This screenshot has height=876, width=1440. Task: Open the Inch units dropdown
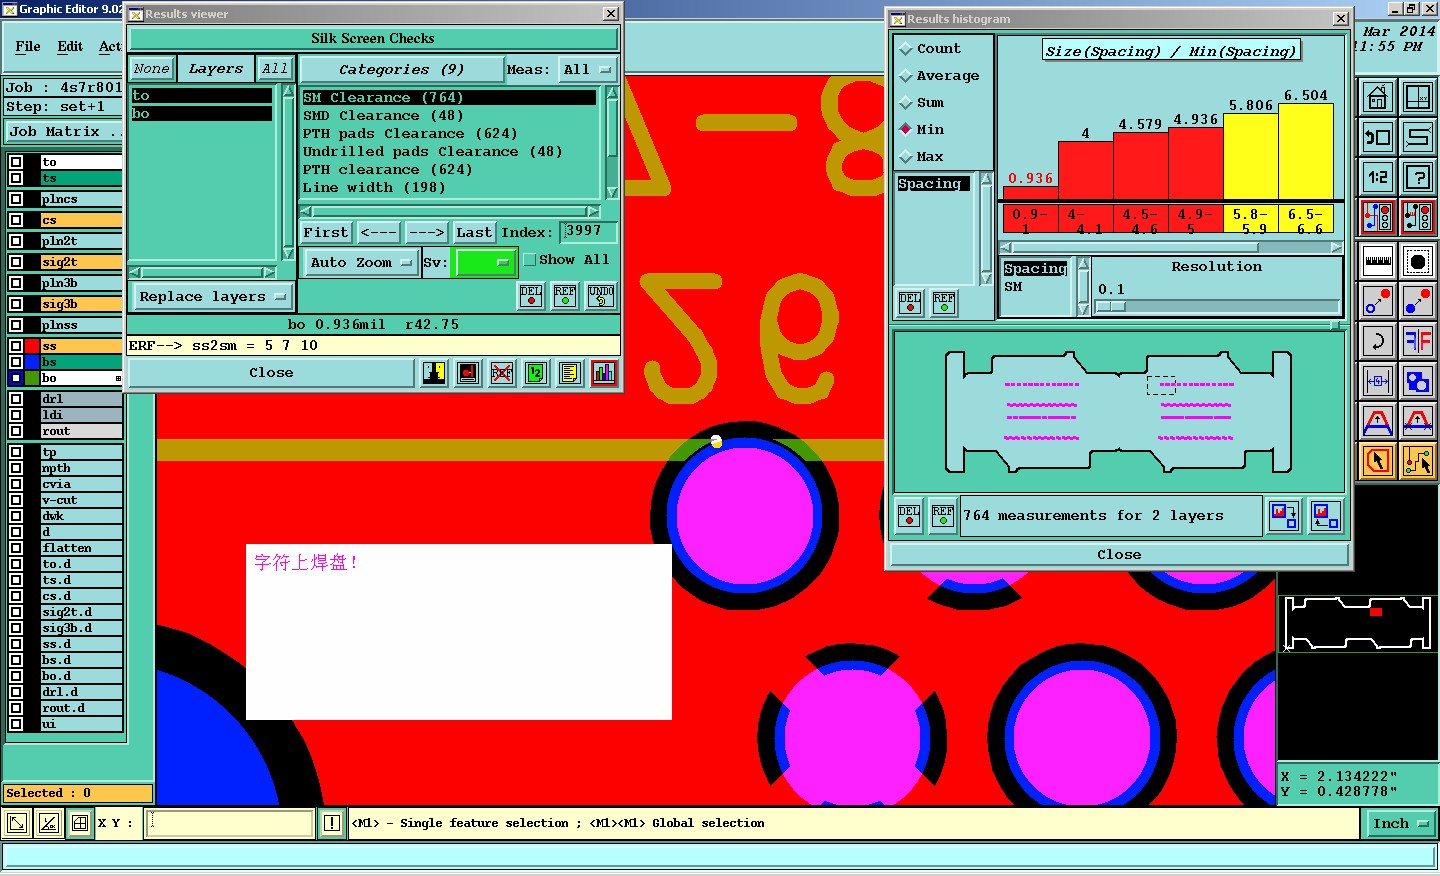[x=1400, y=824]
